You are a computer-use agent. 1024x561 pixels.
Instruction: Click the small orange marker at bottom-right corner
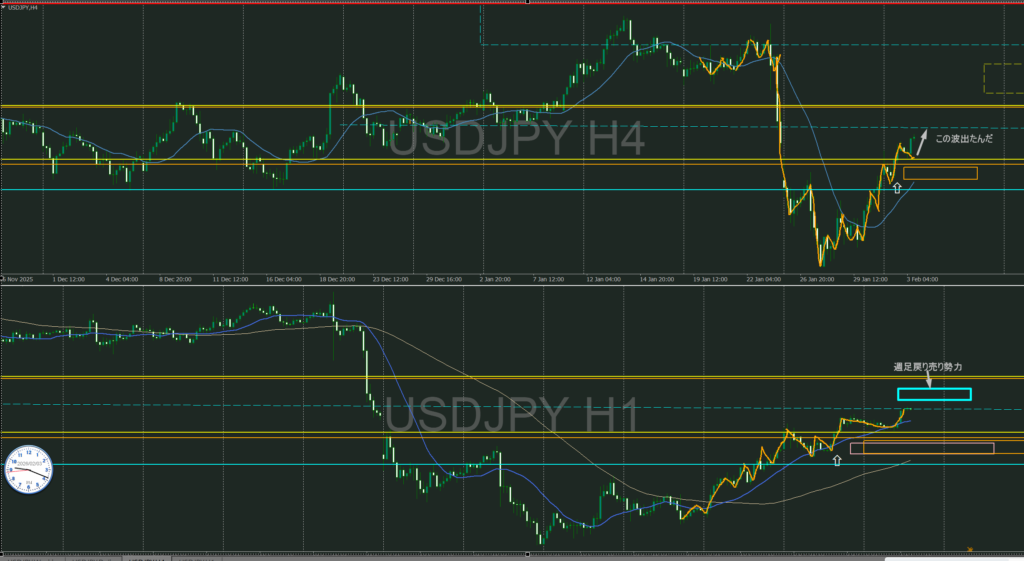coord(970,548)
